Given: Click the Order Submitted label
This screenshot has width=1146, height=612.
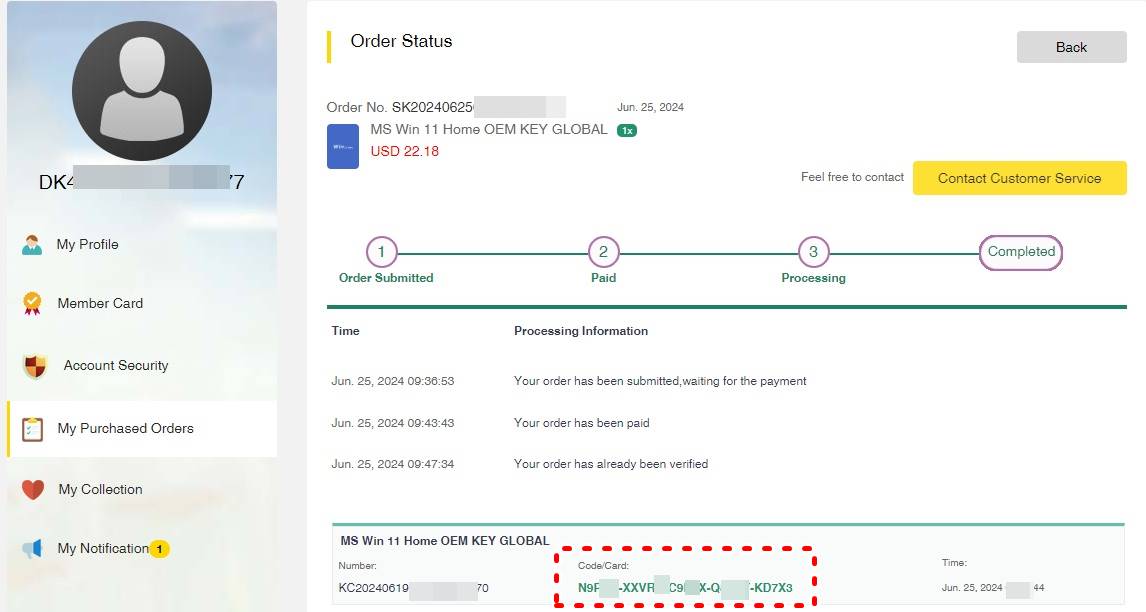Looking at the screenshot, I should click(386, 278).
